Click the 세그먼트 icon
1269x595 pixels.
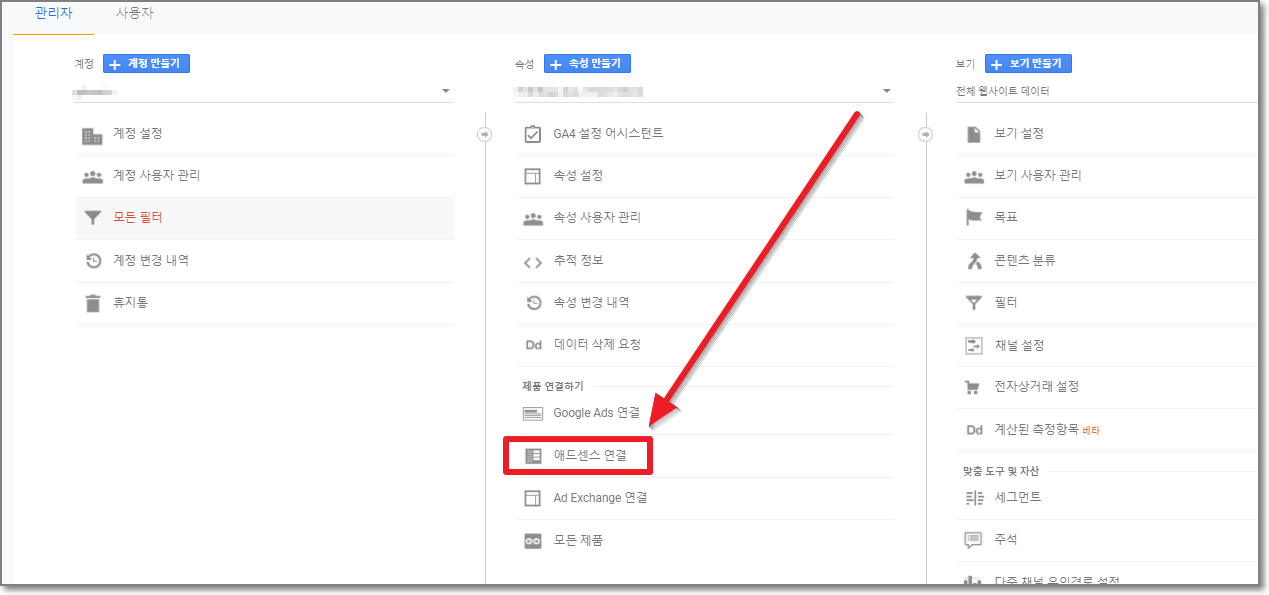click(974, 498)
